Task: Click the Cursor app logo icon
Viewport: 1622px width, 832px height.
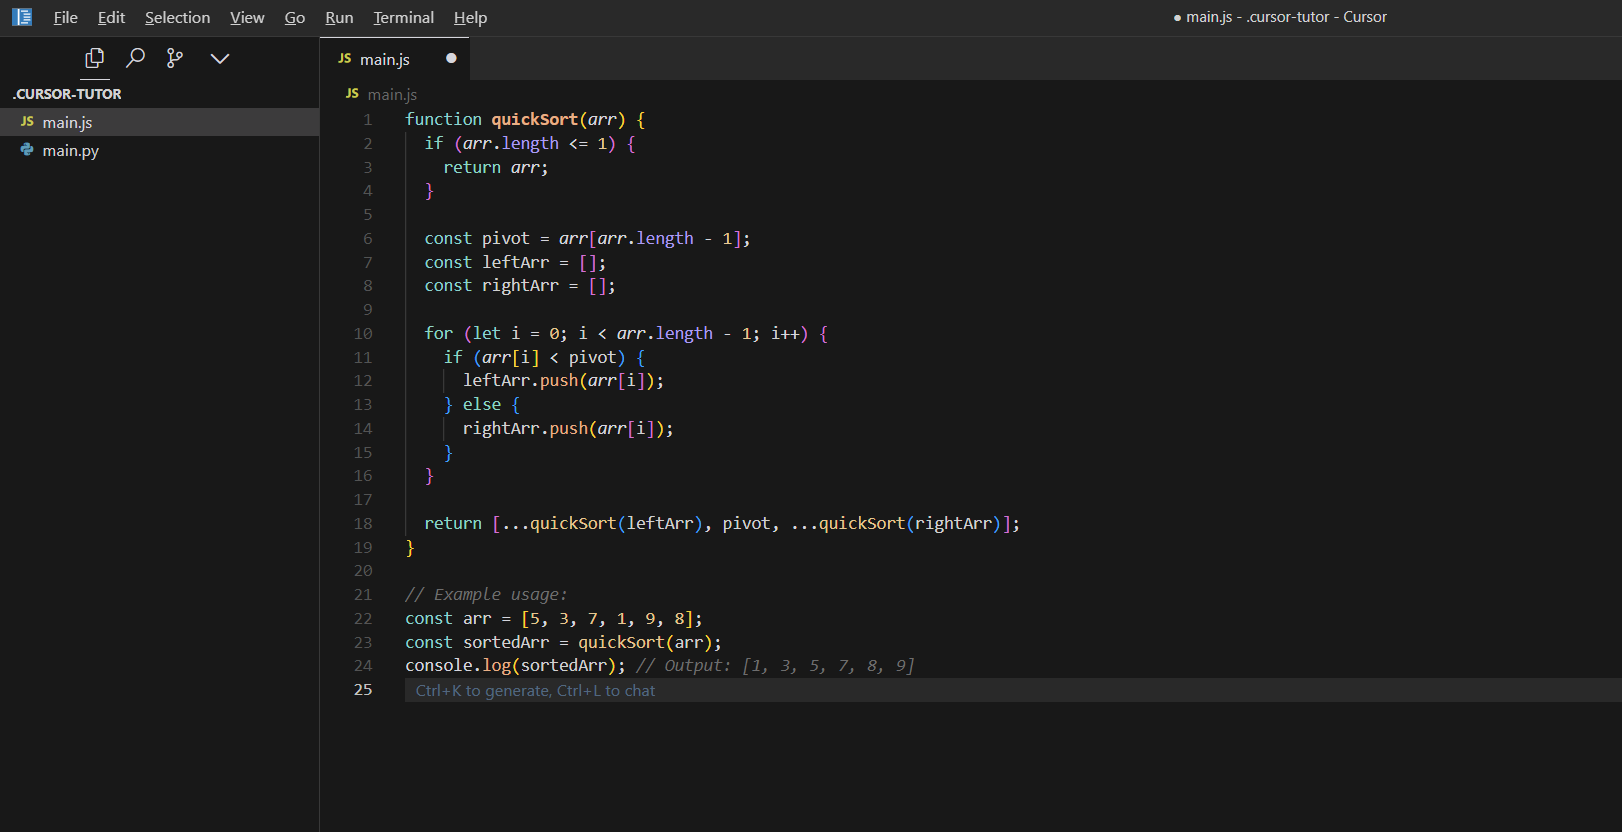Action: (x=22, y=17)
